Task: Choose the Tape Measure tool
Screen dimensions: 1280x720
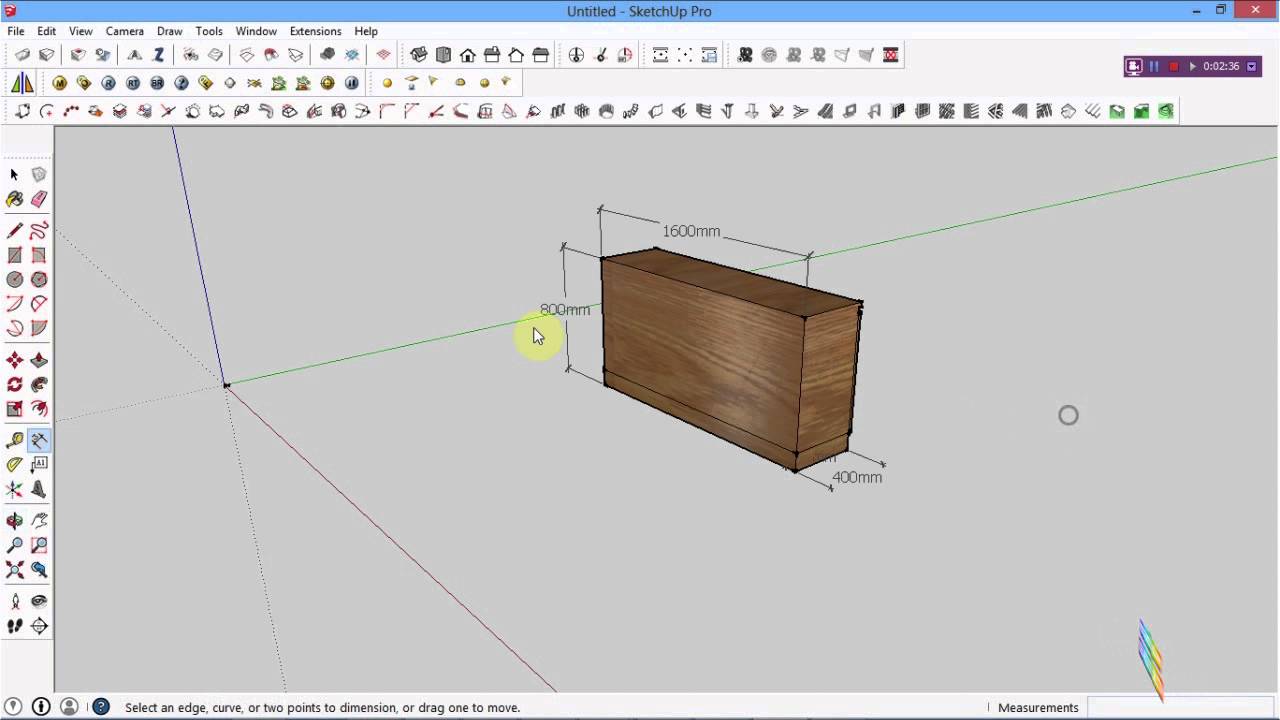Action: point(15,440)
